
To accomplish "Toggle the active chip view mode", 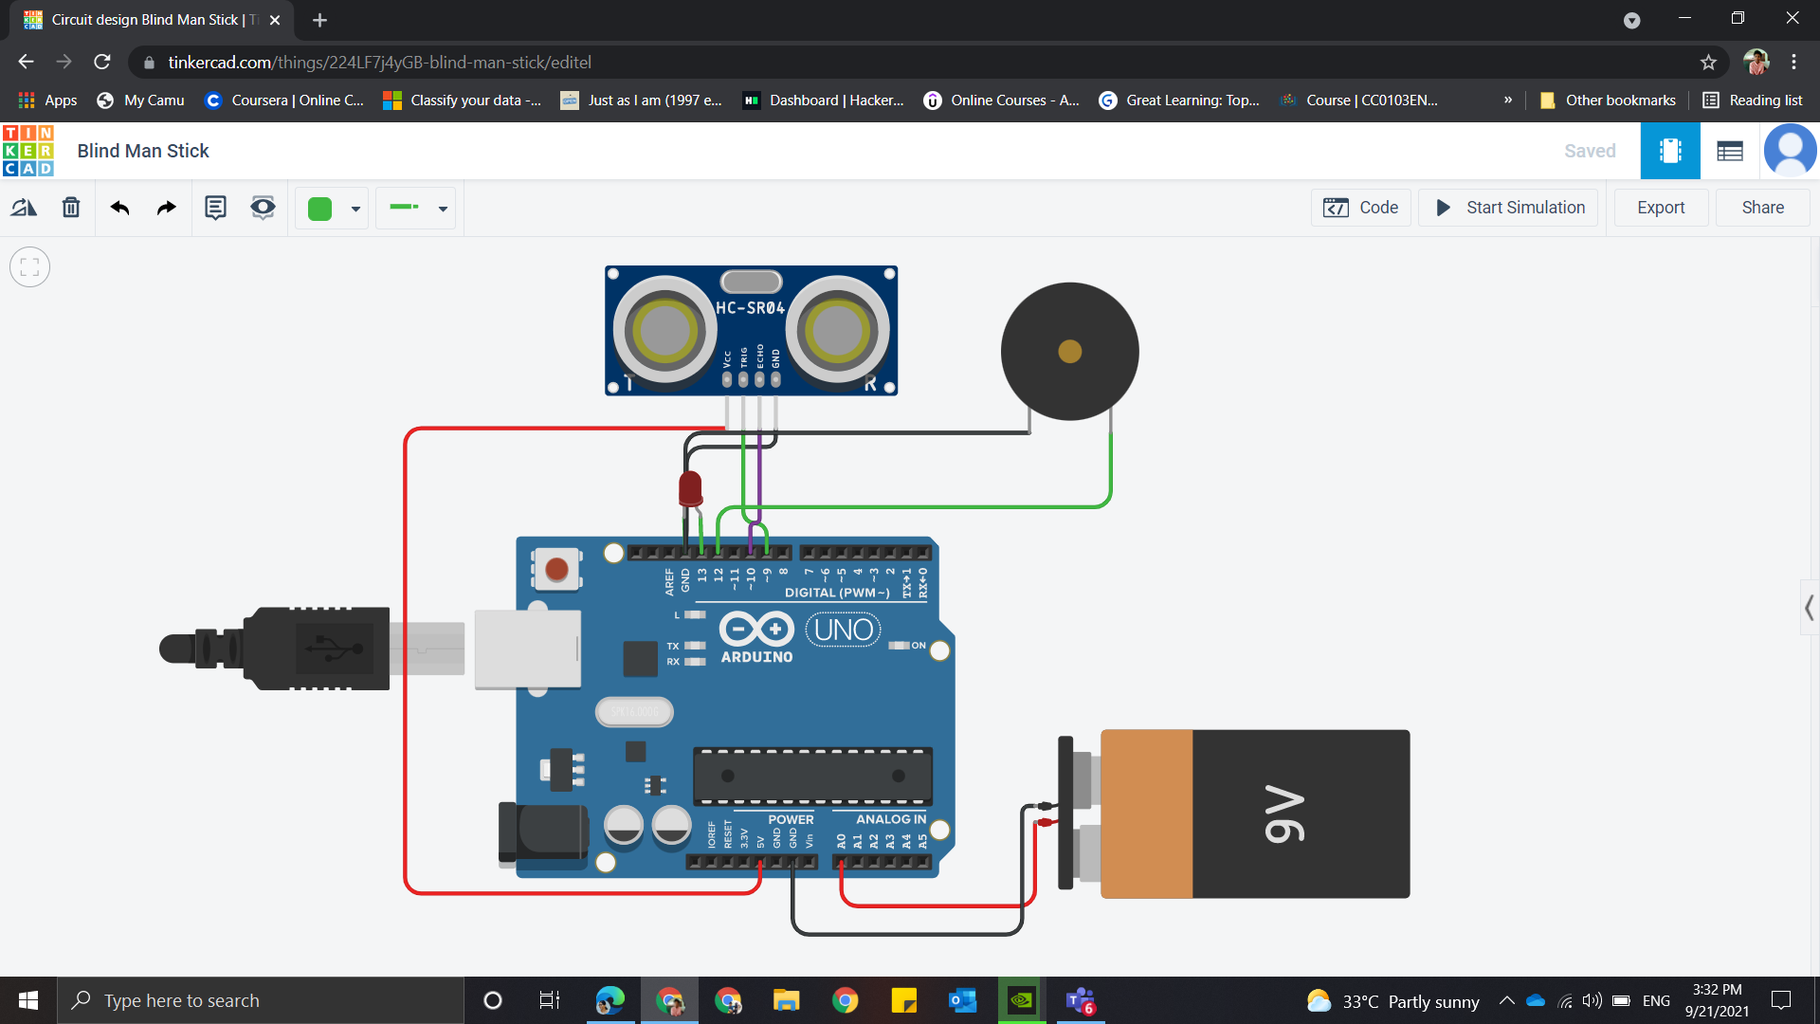I will pyautogui.click(x=1670, y=150).
